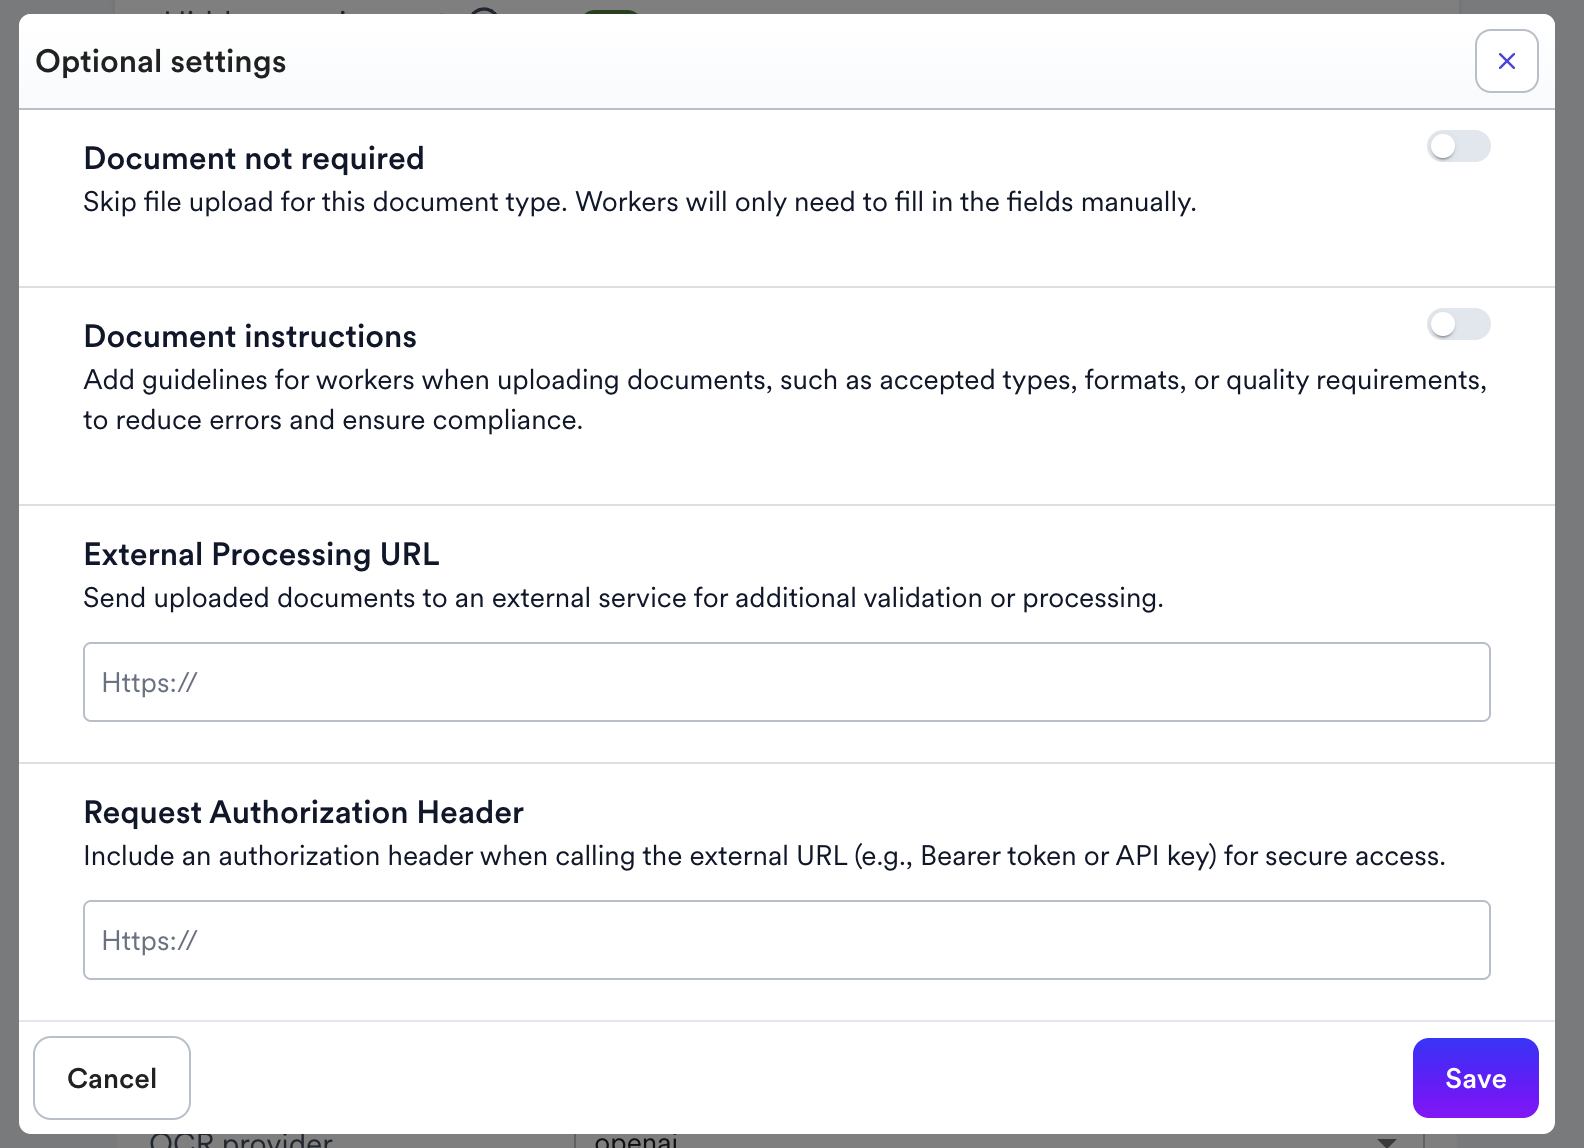
Task: Click the Include an authorization header description
Action: [x=765, y=856]
